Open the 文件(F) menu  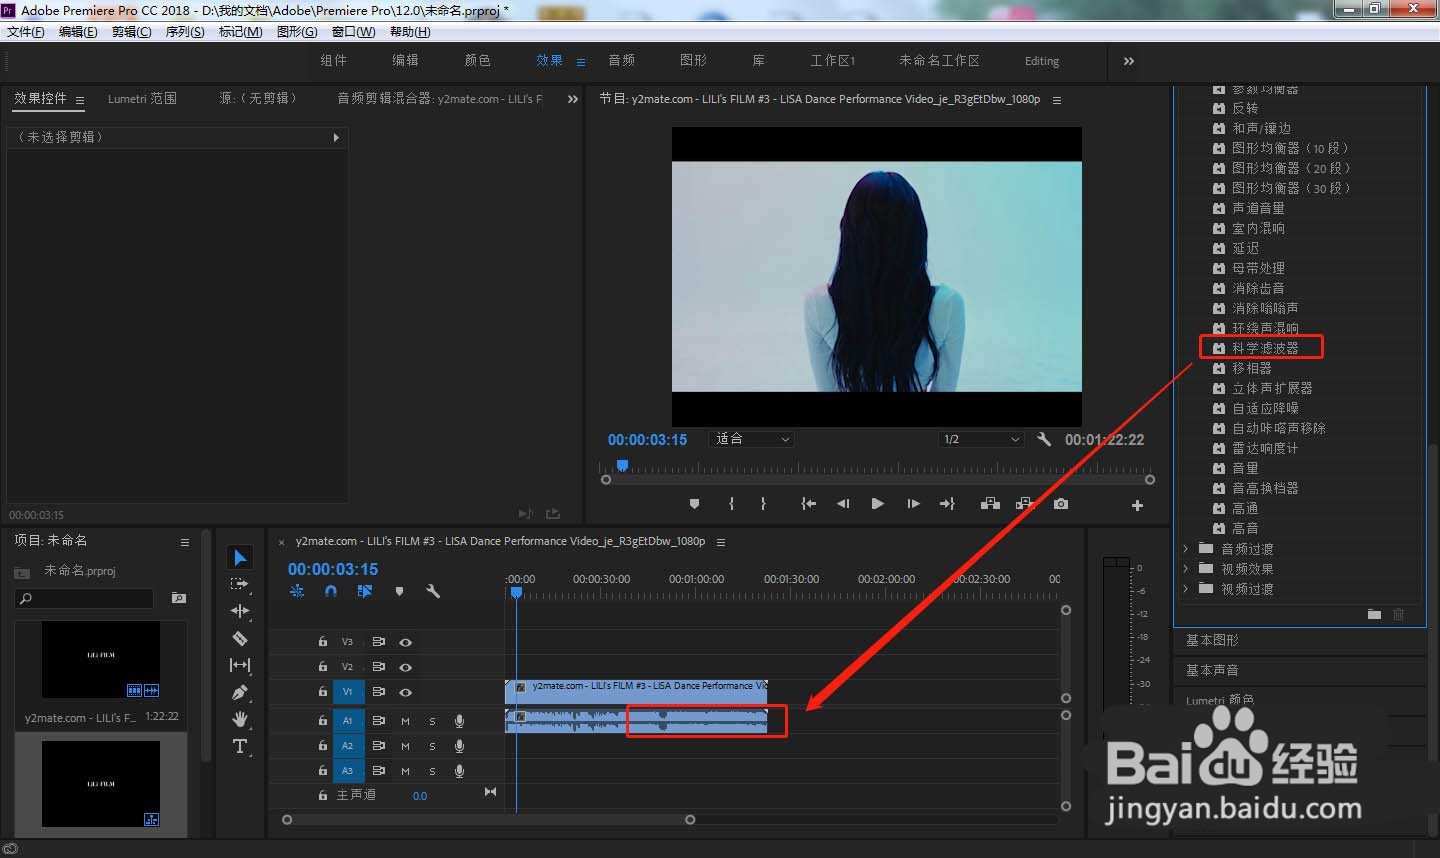coord(26,32)
